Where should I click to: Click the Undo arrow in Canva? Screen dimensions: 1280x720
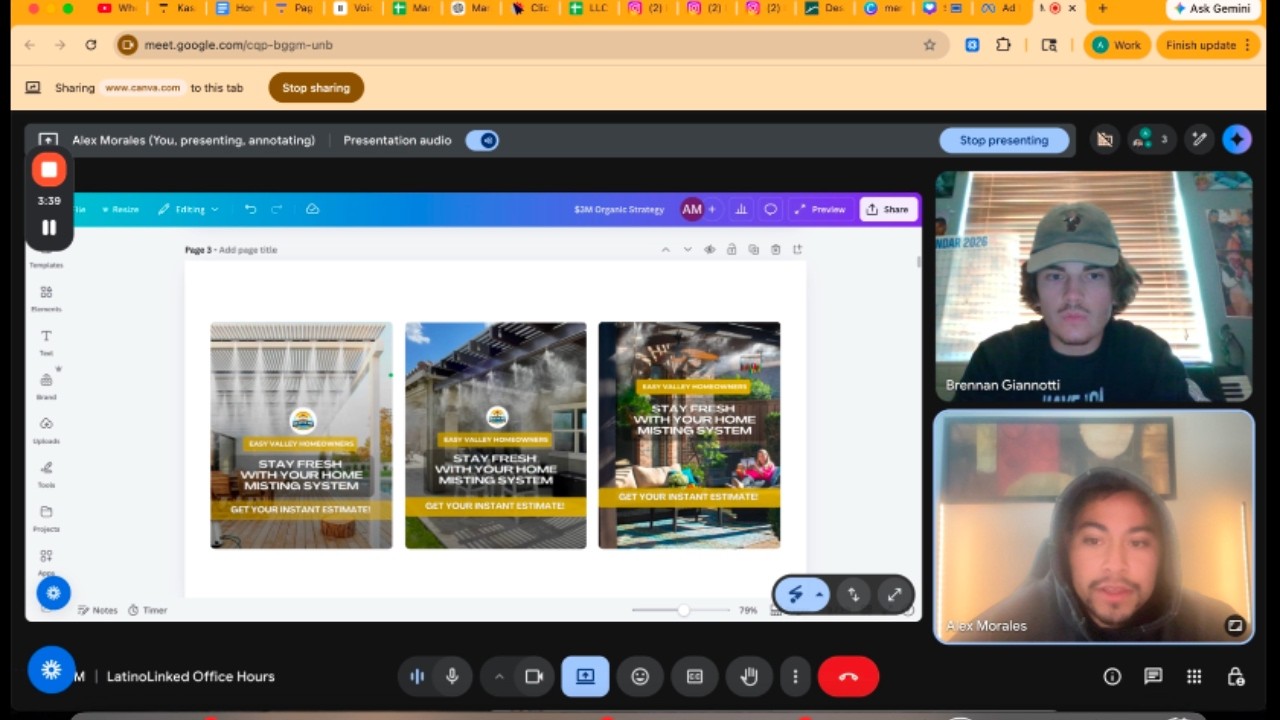(x=250, y=209)
